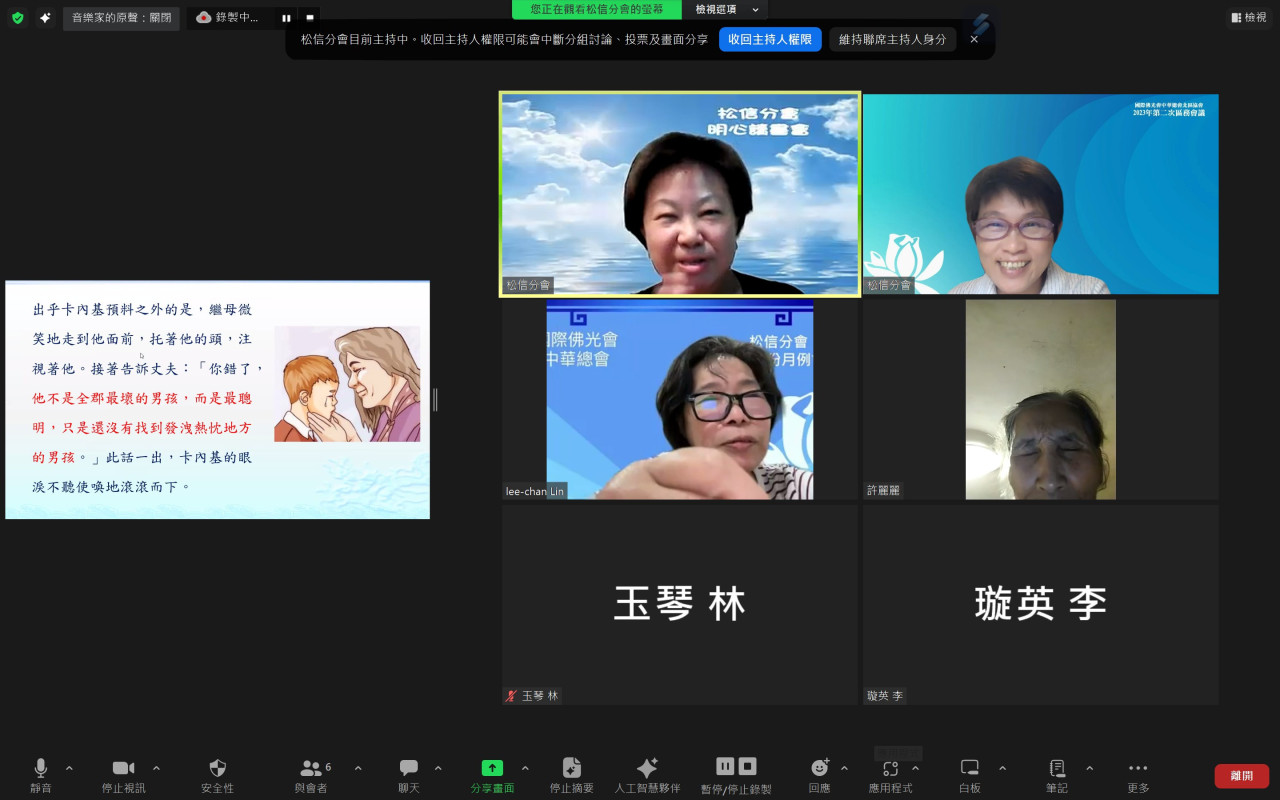Open the 檢視 view layout menu

pos(1248,18)
